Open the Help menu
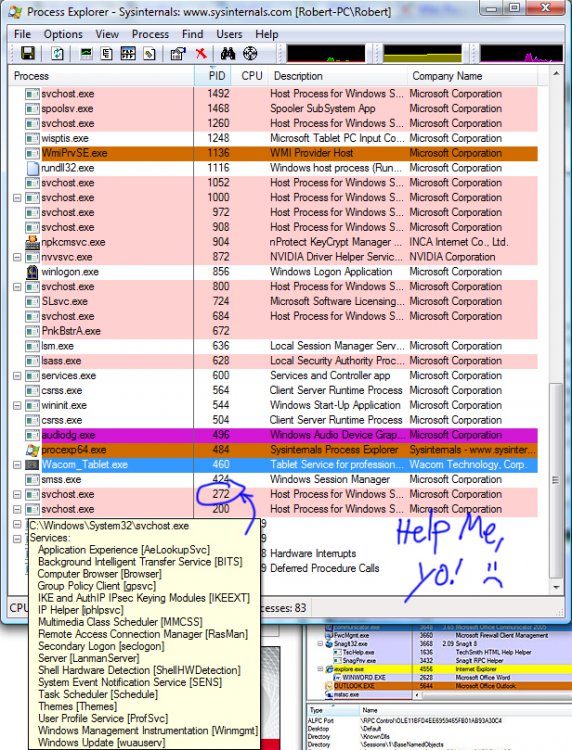Image resolution: width=572 pixels, height=750 pixels. (x=266, y=34)
